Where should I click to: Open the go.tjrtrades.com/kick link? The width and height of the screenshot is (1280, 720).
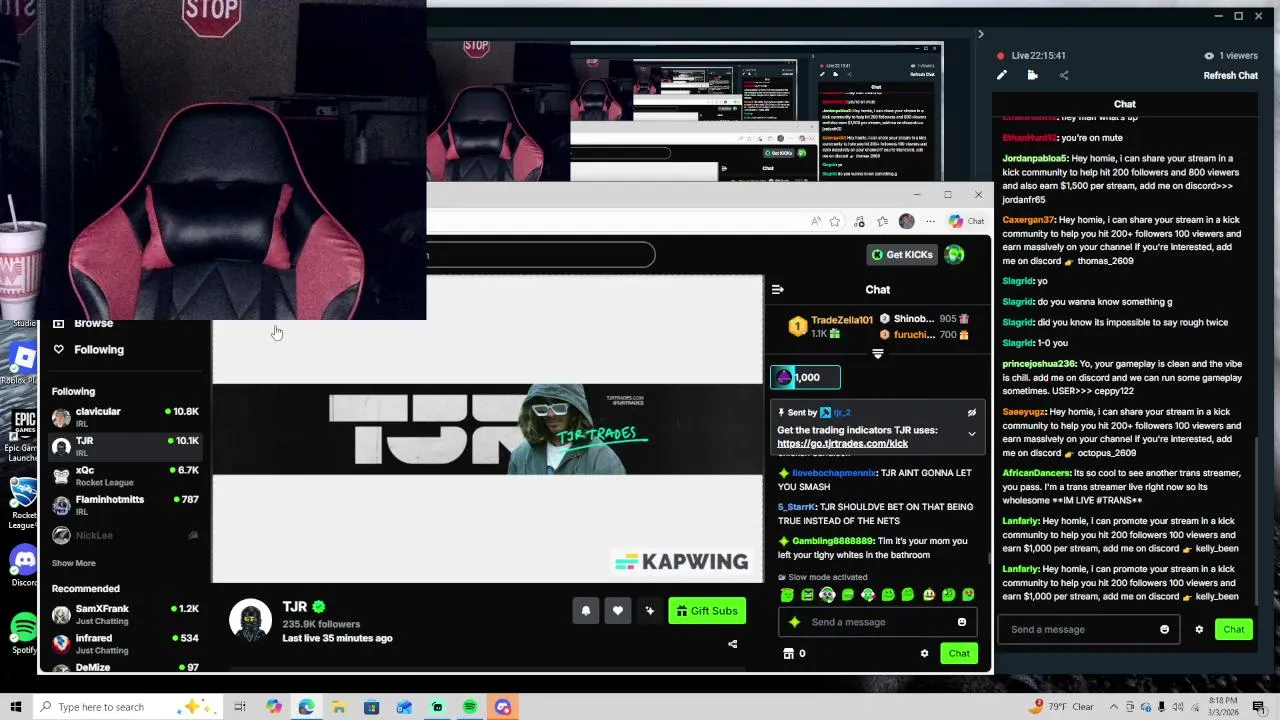(x=842, y=443)
